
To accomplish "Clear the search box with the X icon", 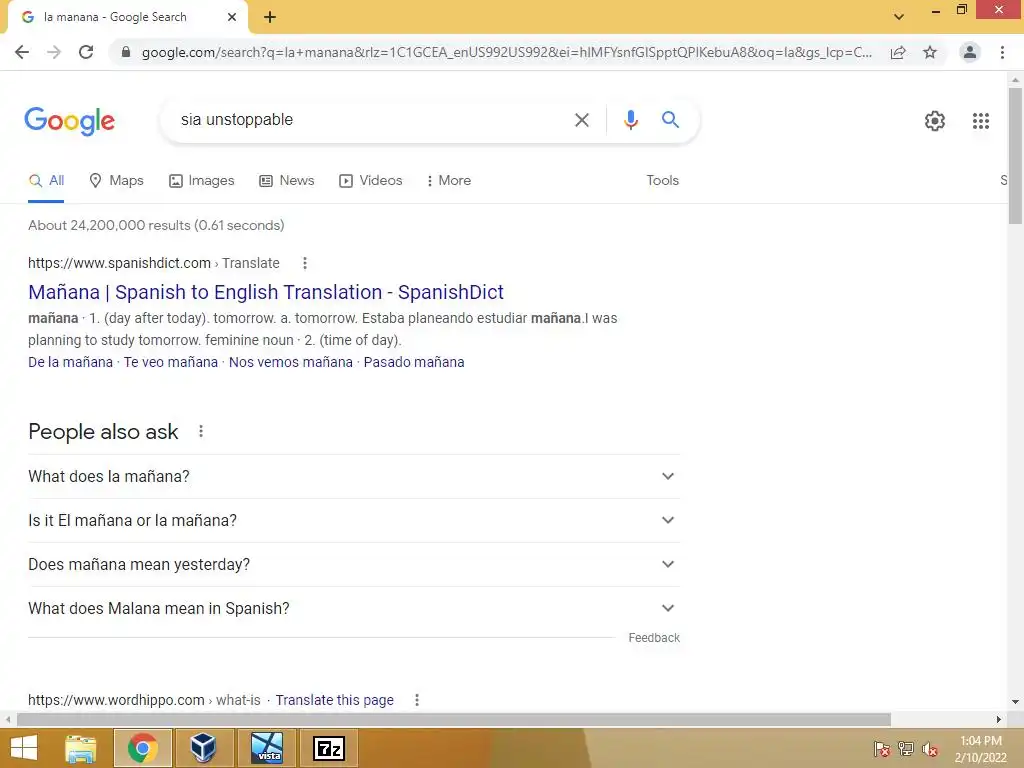I will point(581,120).
